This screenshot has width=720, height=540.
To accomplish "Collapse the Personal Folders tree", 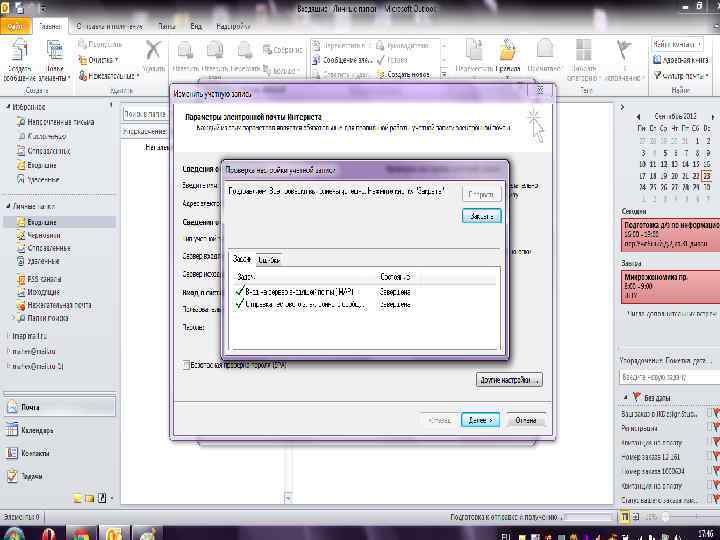I will click(8, 207).
